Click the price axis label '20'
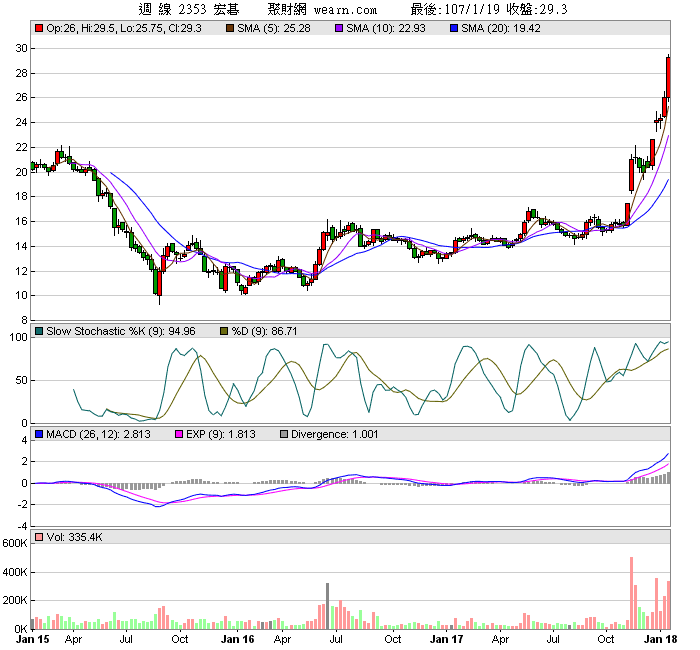Screen dimensions: 700x650 [21, 172]
